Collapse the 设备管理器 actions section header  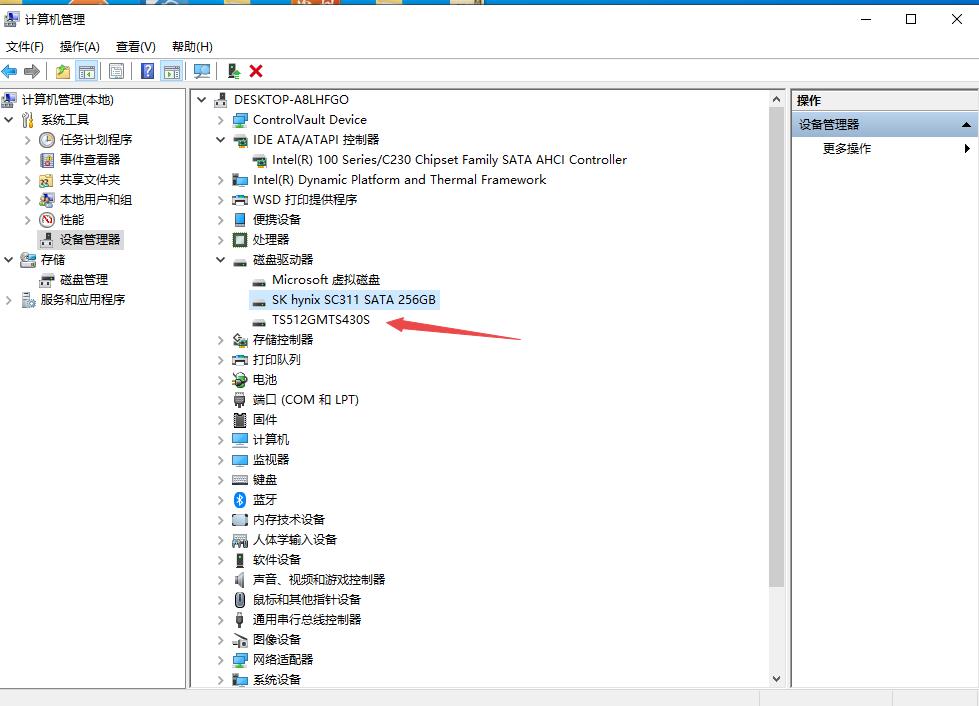coord(966,125)
